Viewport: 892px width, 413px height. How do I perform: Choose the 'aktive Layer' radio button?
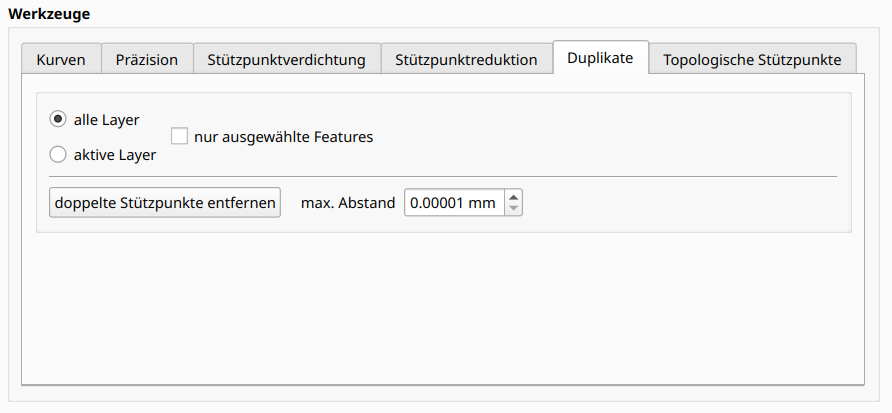[x=58, y=154]
